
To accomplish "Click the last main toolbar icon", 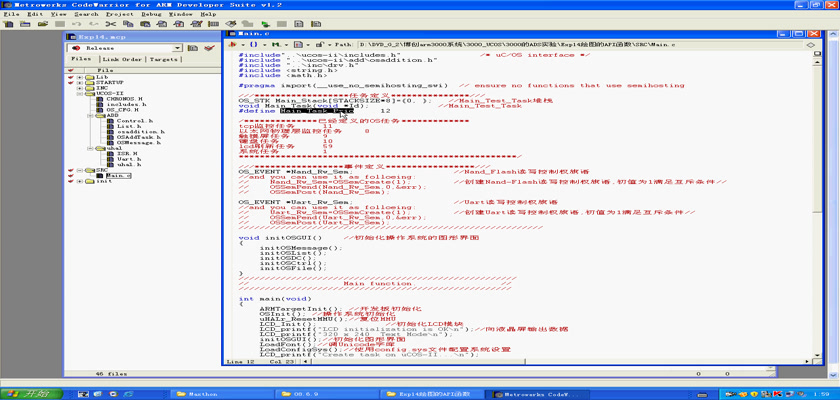I will click(316, 24).
